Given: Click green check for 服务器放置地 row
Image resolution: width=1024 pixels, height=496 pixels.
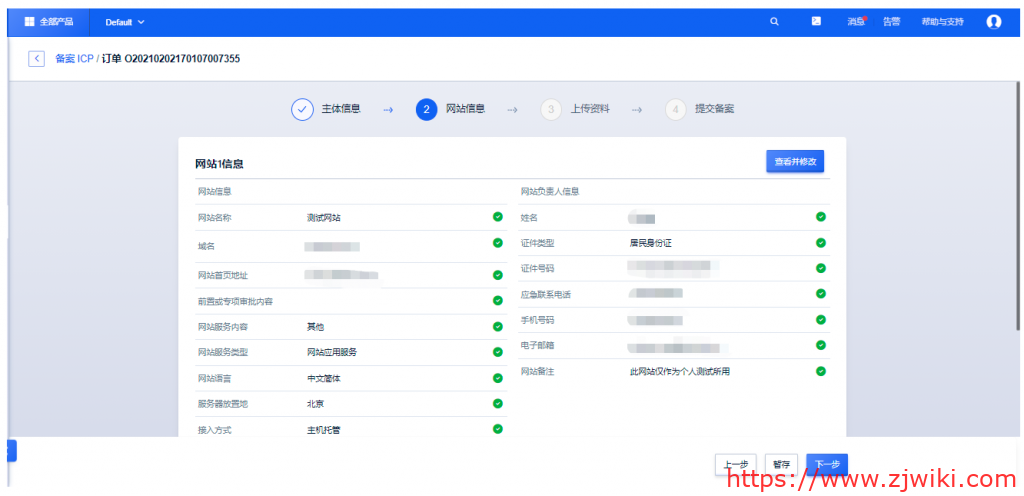Looking at the screenshot, I should [x=498, y=403].
